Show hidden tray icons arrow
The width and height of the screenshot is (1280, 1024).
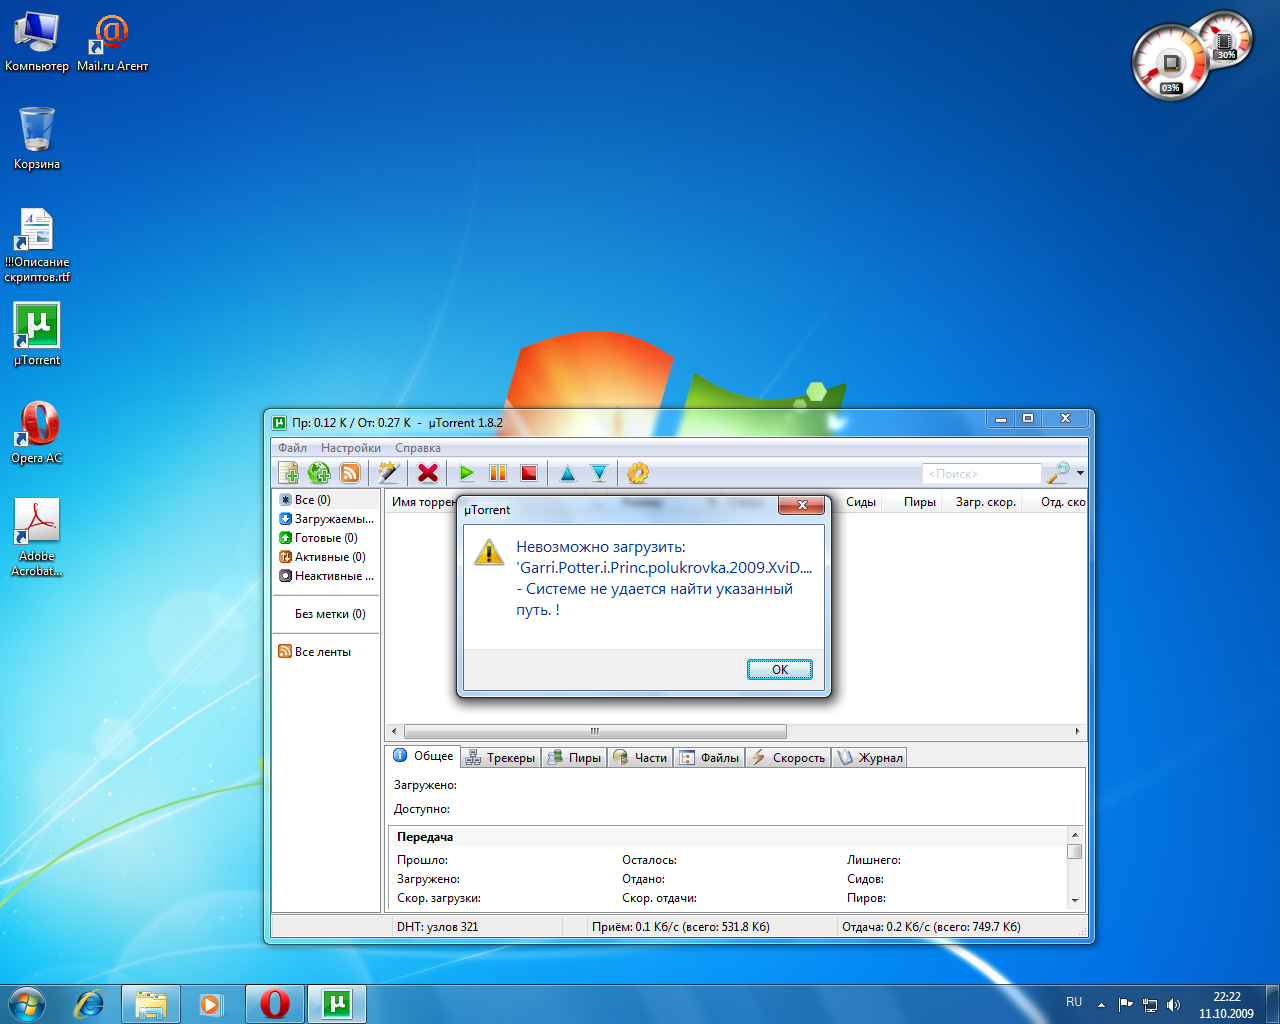[1101, 1004]
